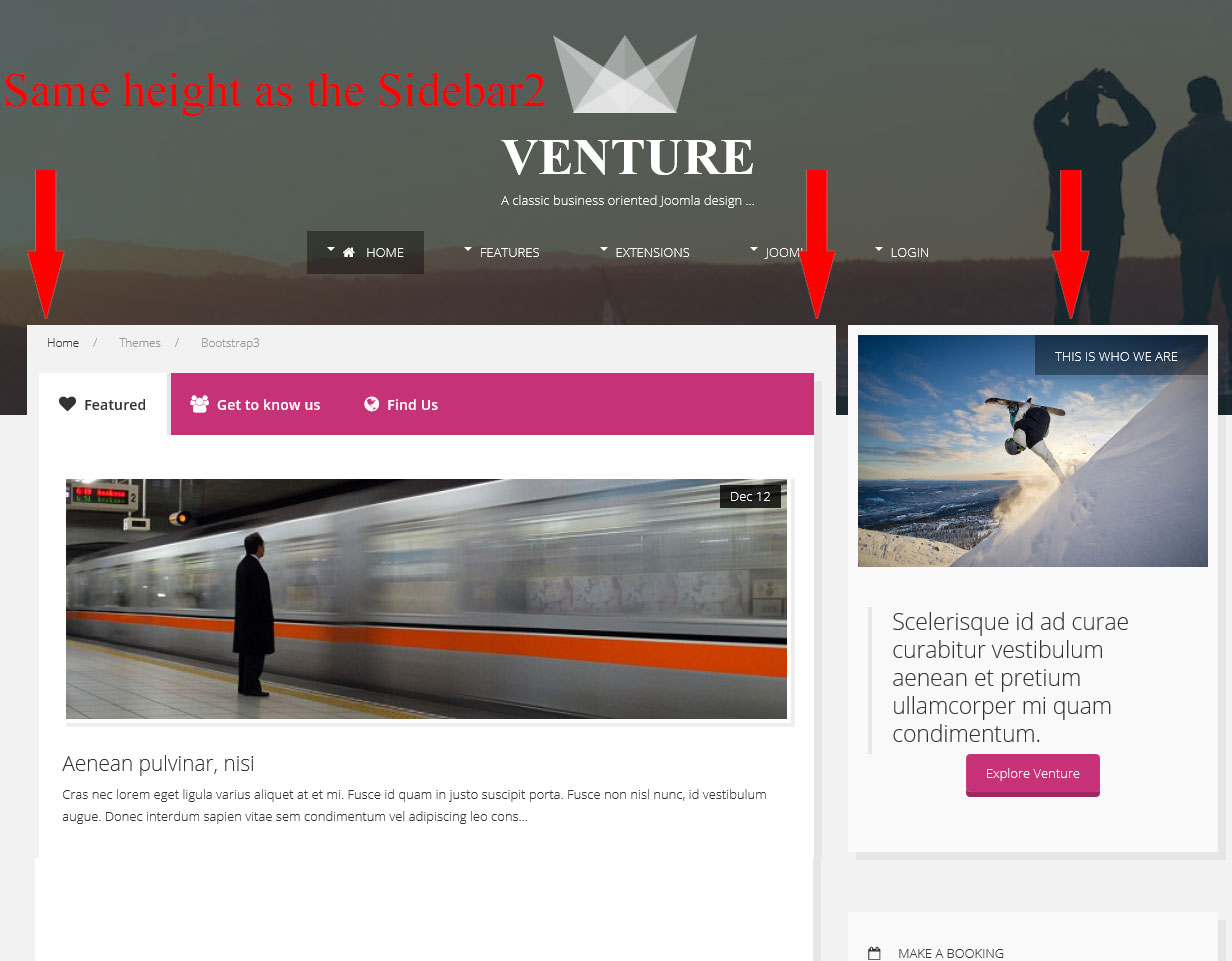Go to Home breadcrumb link
Screen dimensions: 1232x961
point(63,343)
